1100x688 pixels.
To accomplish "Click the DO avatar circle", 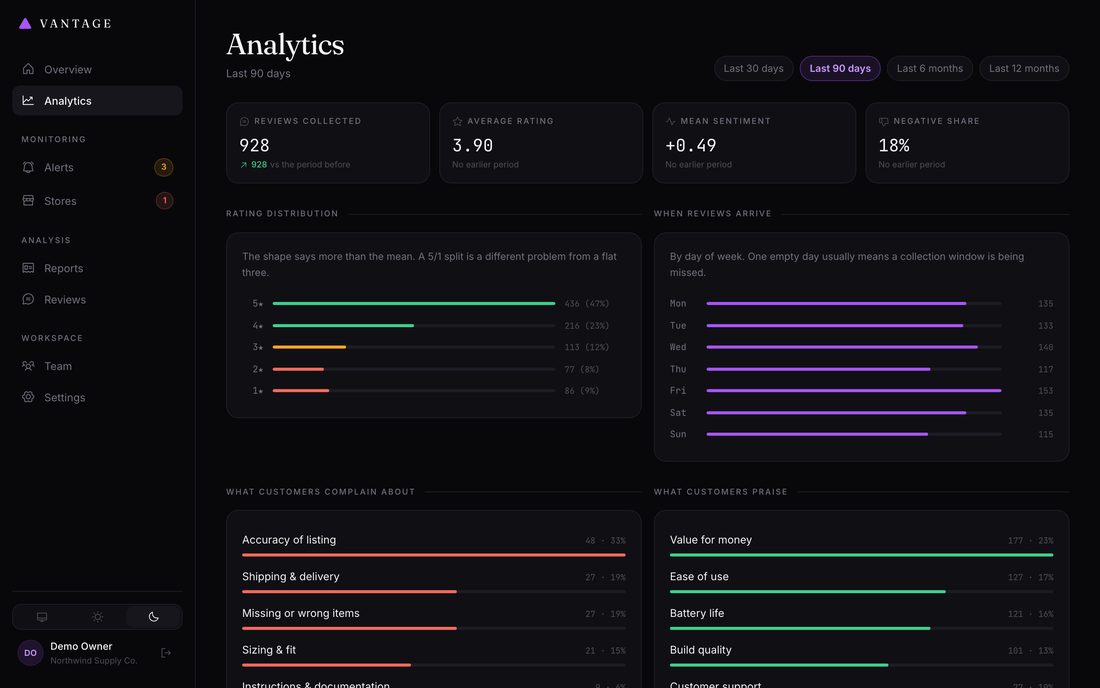I will pyautogui.click(x=30, y=653).
